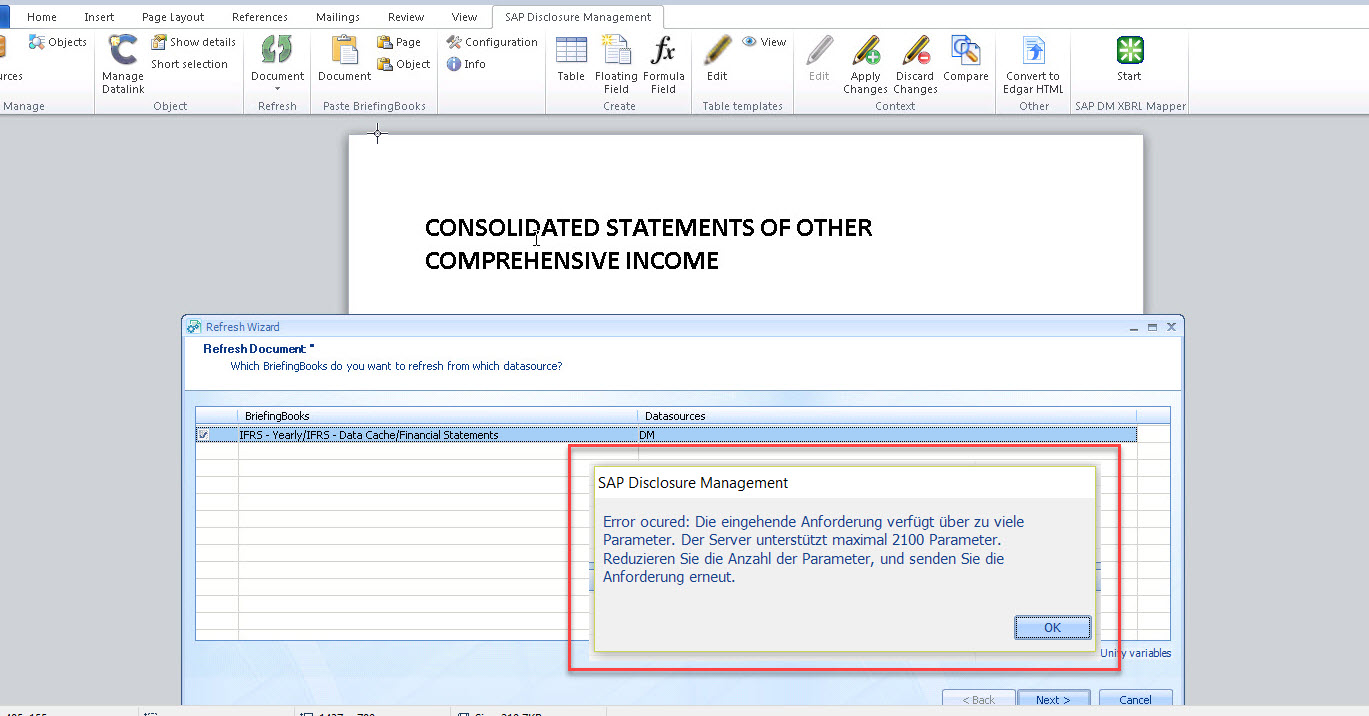Click OK in the error dialog
Viewport: 1369px width, 716px height.
(1052, 628)
